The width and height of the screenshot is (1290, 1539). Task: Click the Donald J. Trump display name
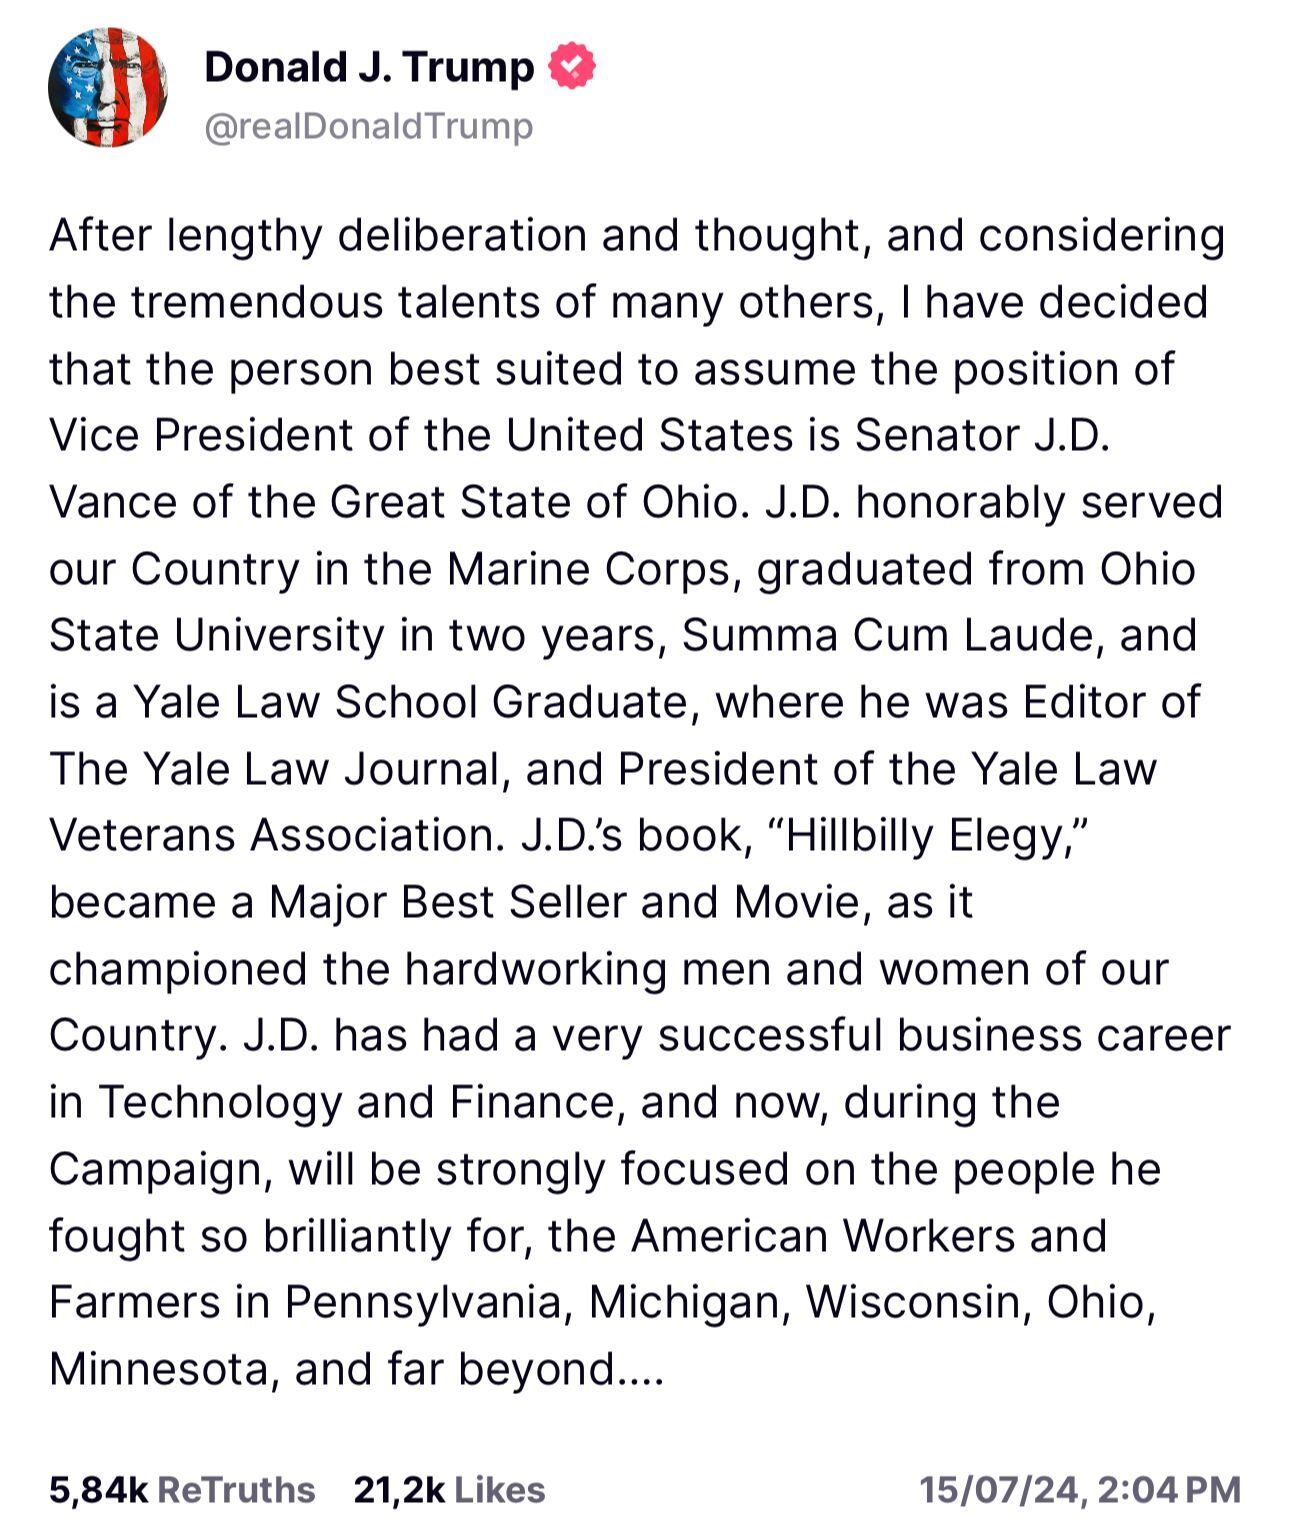click(x=369, y=67)
